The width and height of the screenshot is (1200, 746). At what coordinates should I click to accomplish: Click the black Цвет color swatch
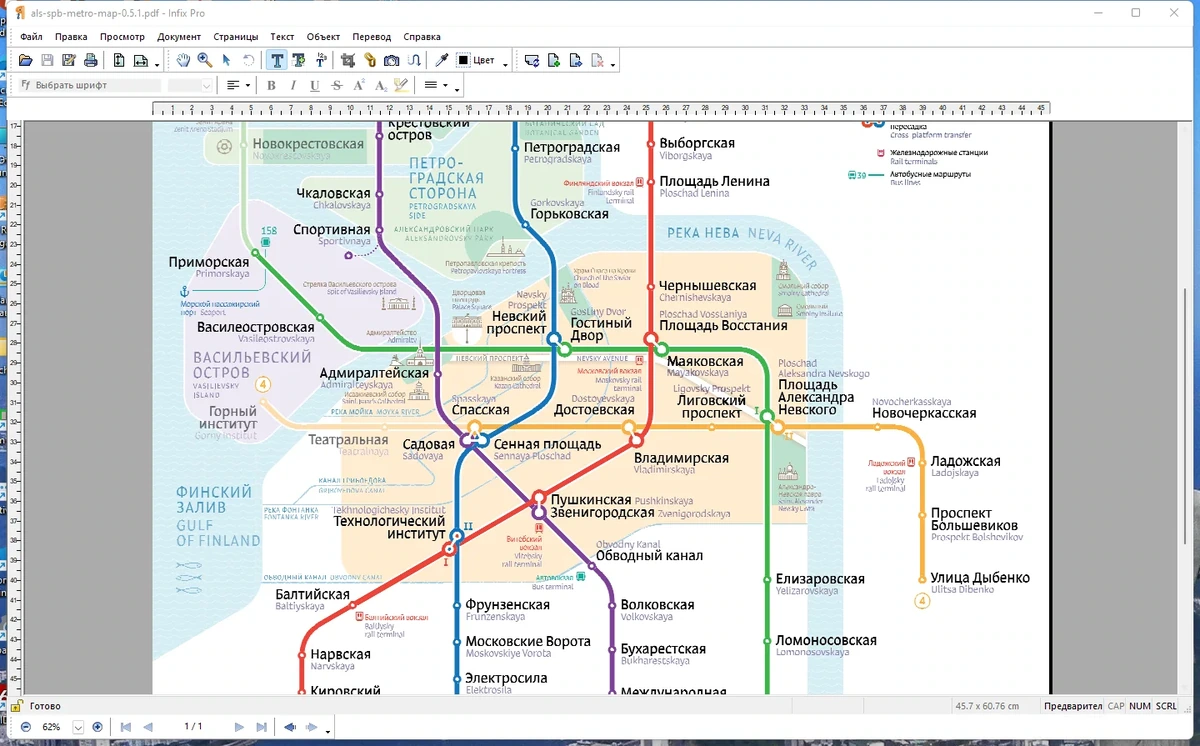(x=464, y=61)
